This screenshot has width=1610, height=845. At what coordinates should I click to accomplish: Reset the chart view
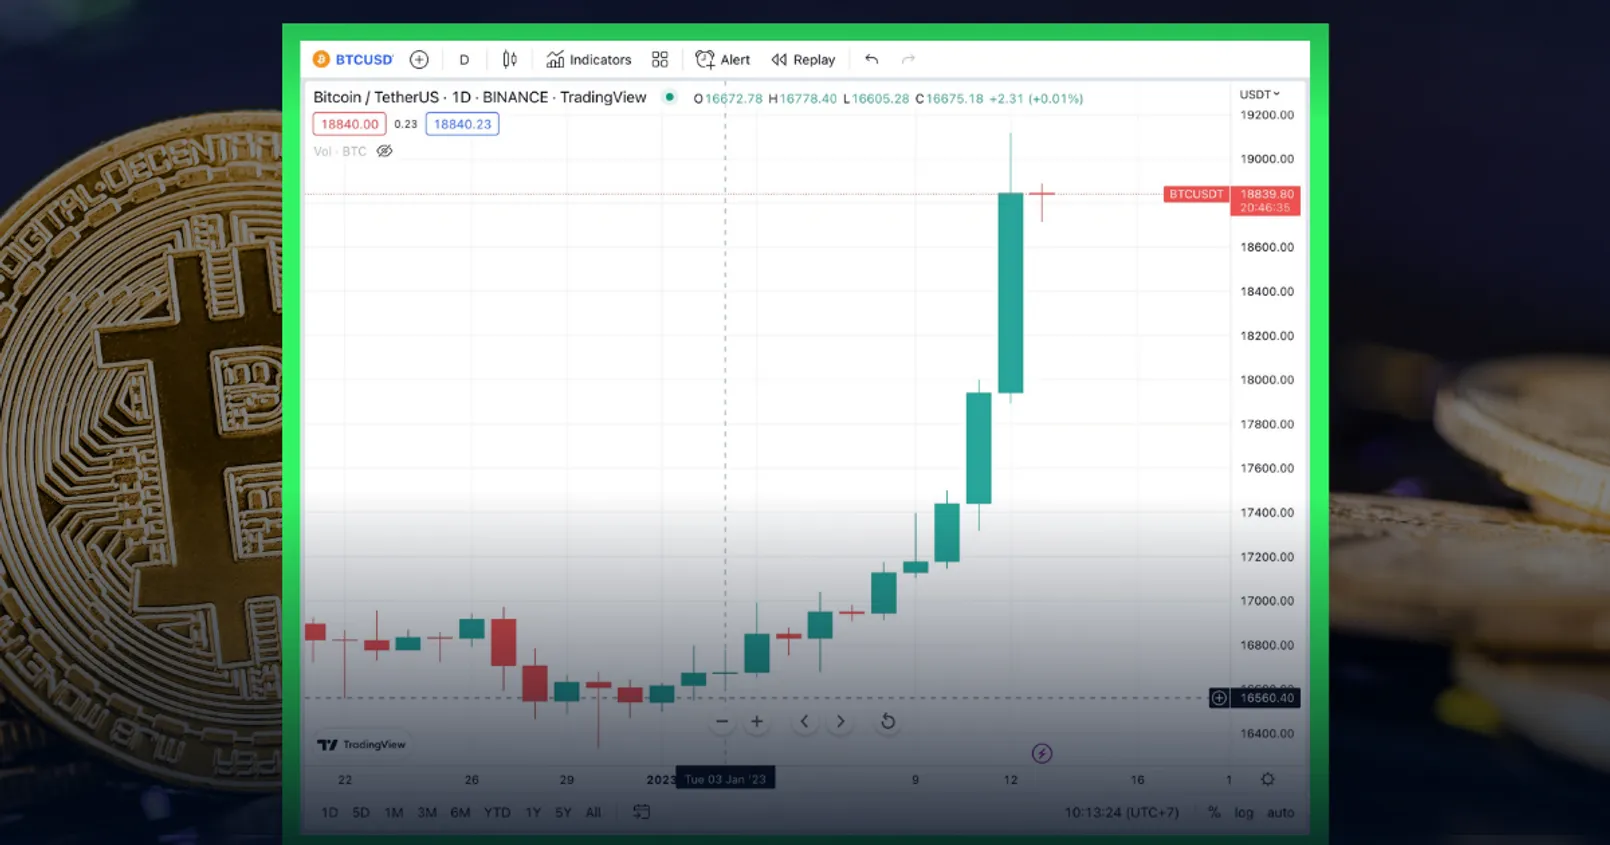click(887, 721)
